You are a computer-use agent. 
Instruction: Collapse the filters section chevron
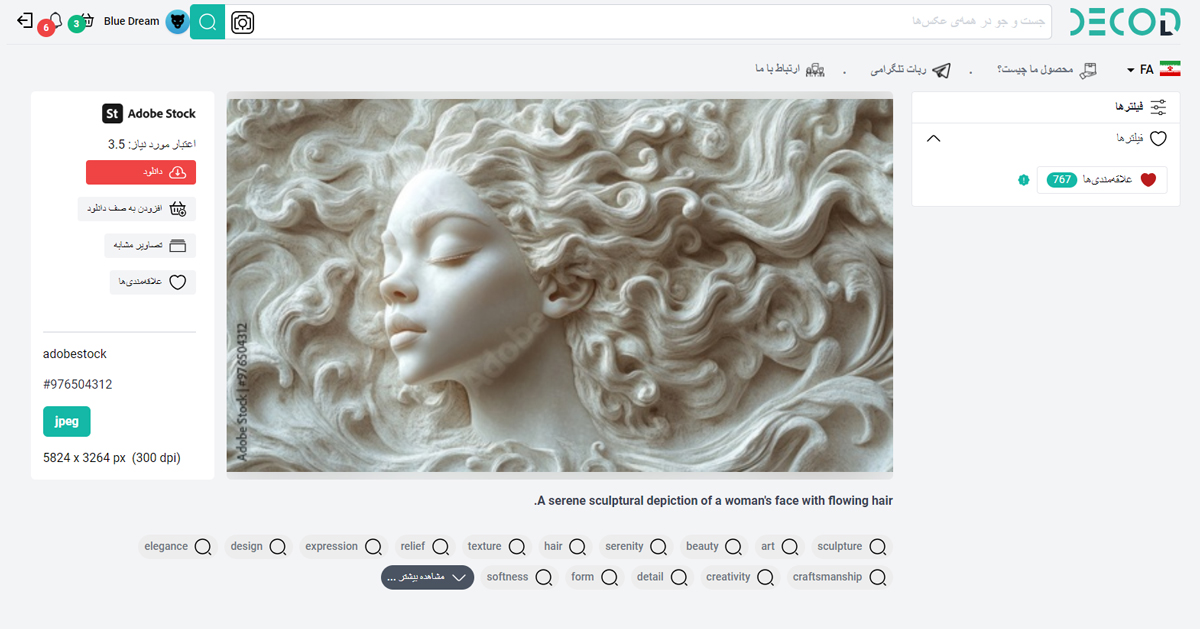(934, 138)
